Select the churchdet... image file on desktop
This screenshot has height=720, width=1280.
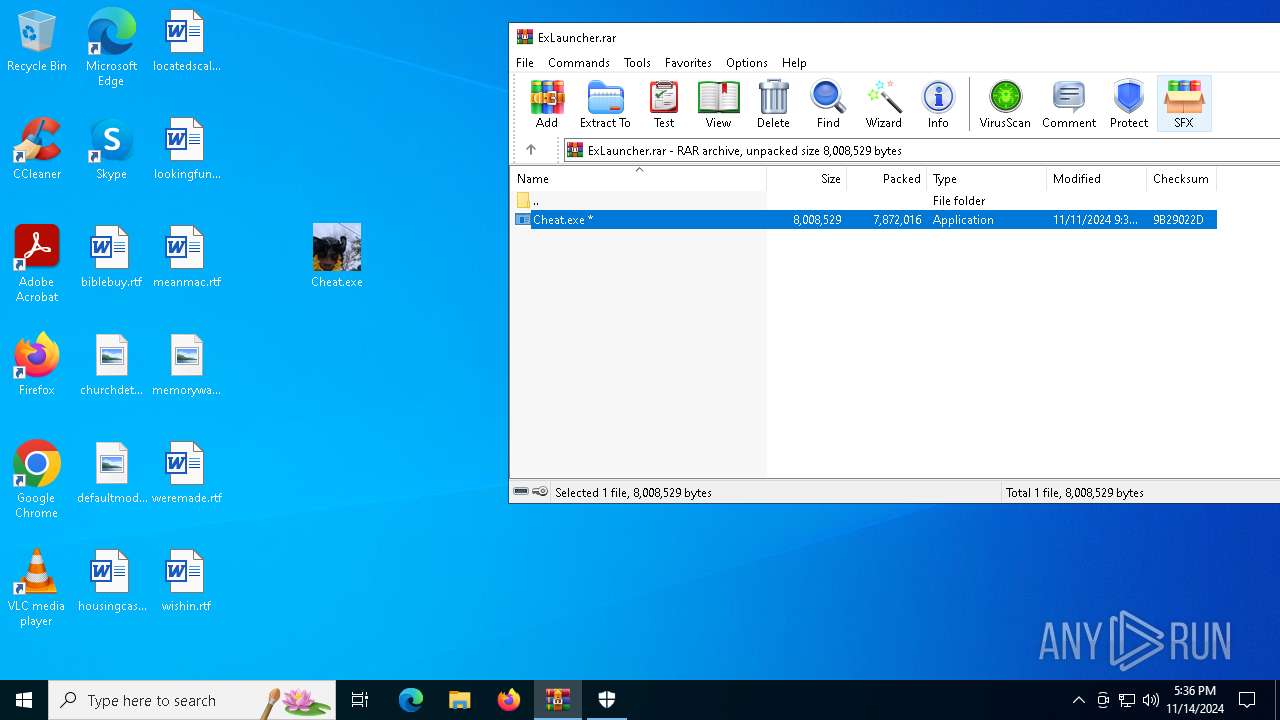coord(111,365)
